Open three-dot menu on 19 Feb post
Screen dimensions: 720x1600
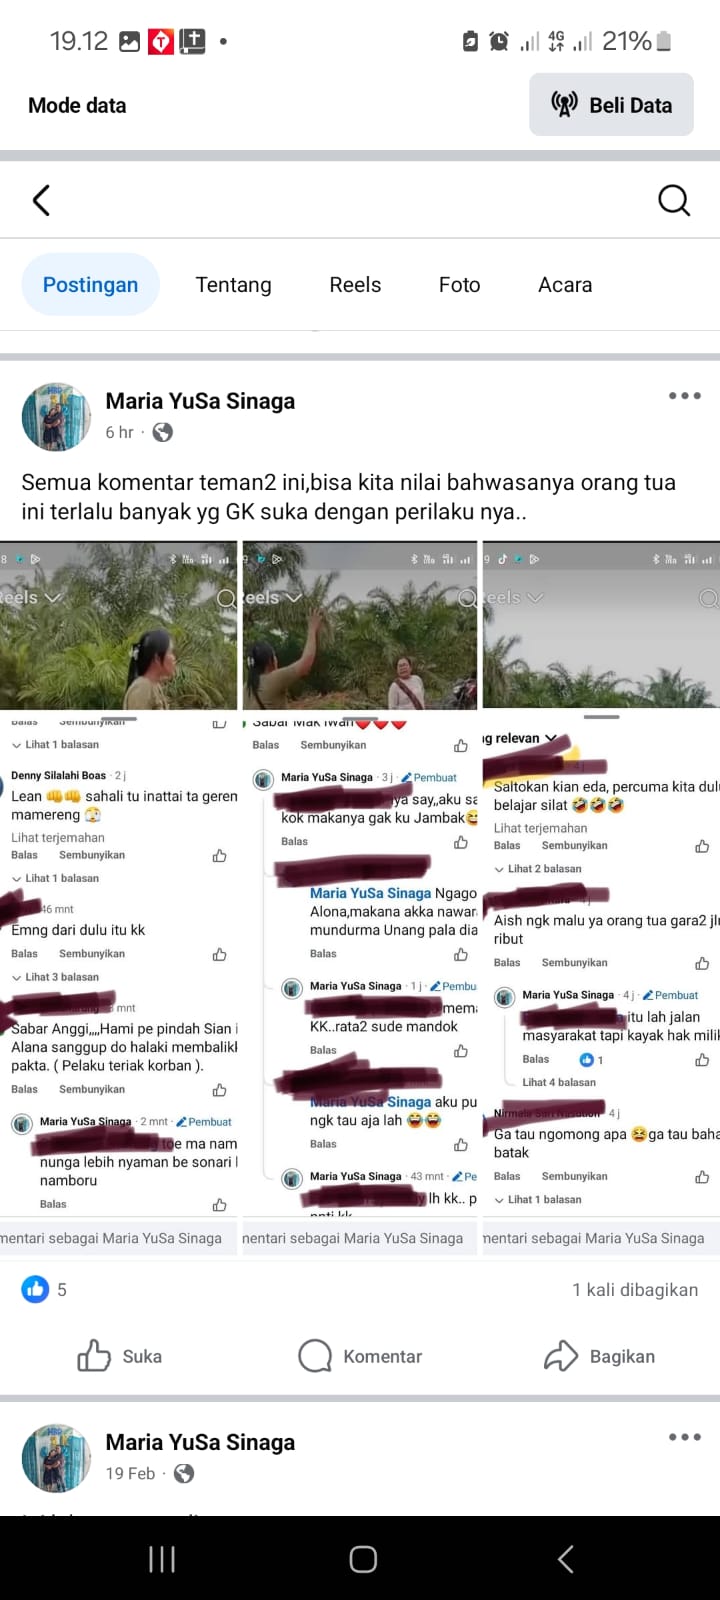coord(685,1437)
